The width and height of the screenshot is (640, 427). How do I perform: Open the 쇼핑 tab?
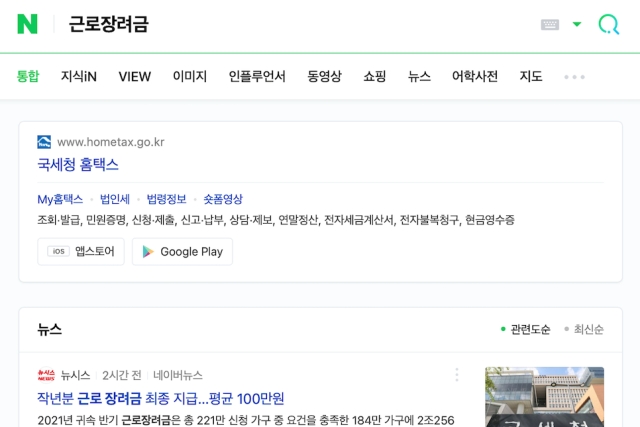coord(374,76)
